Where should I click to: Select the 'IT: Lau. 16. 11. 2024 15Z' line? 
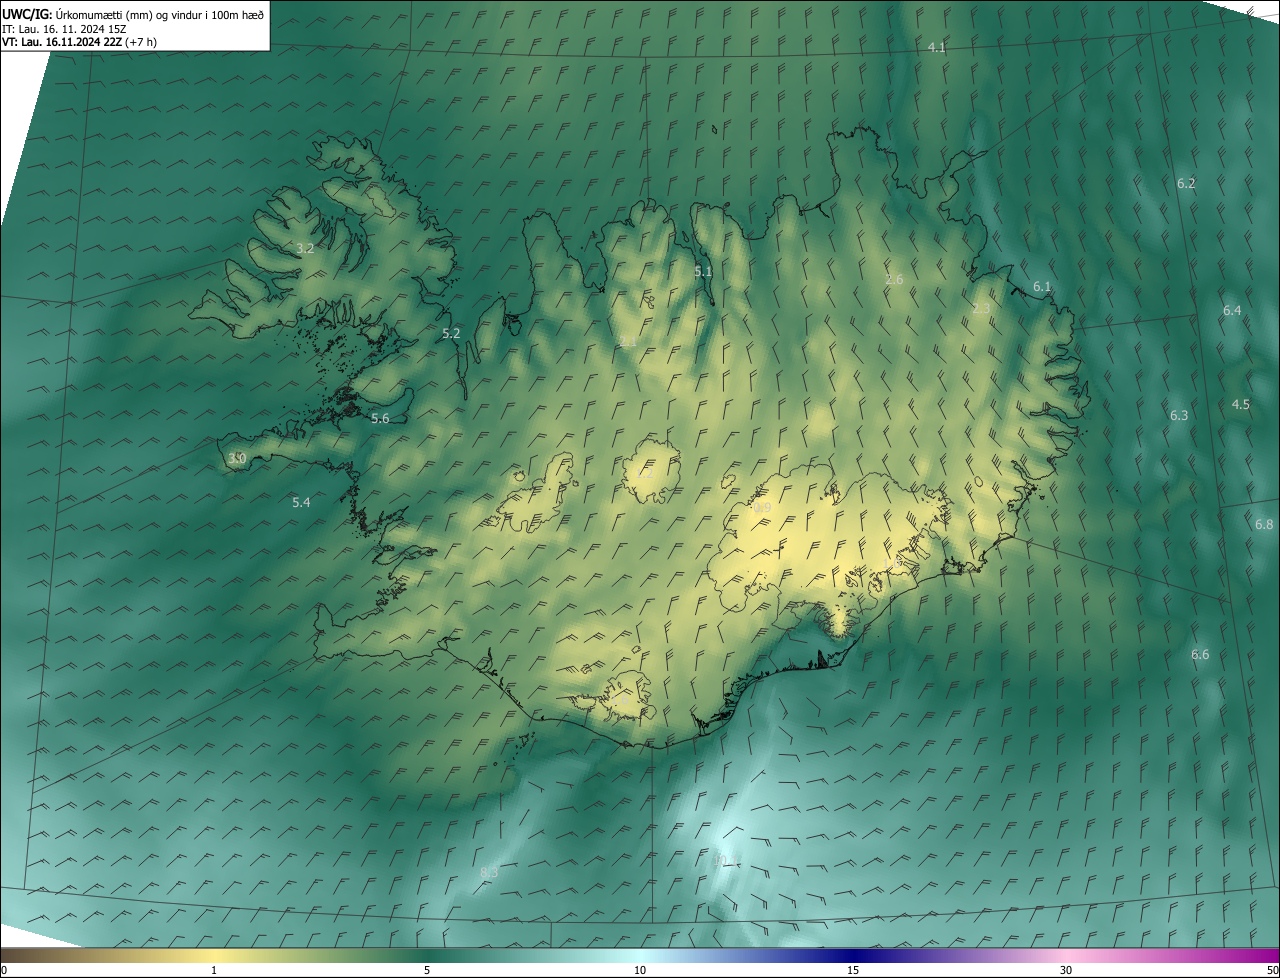click(x=64, y=29)
